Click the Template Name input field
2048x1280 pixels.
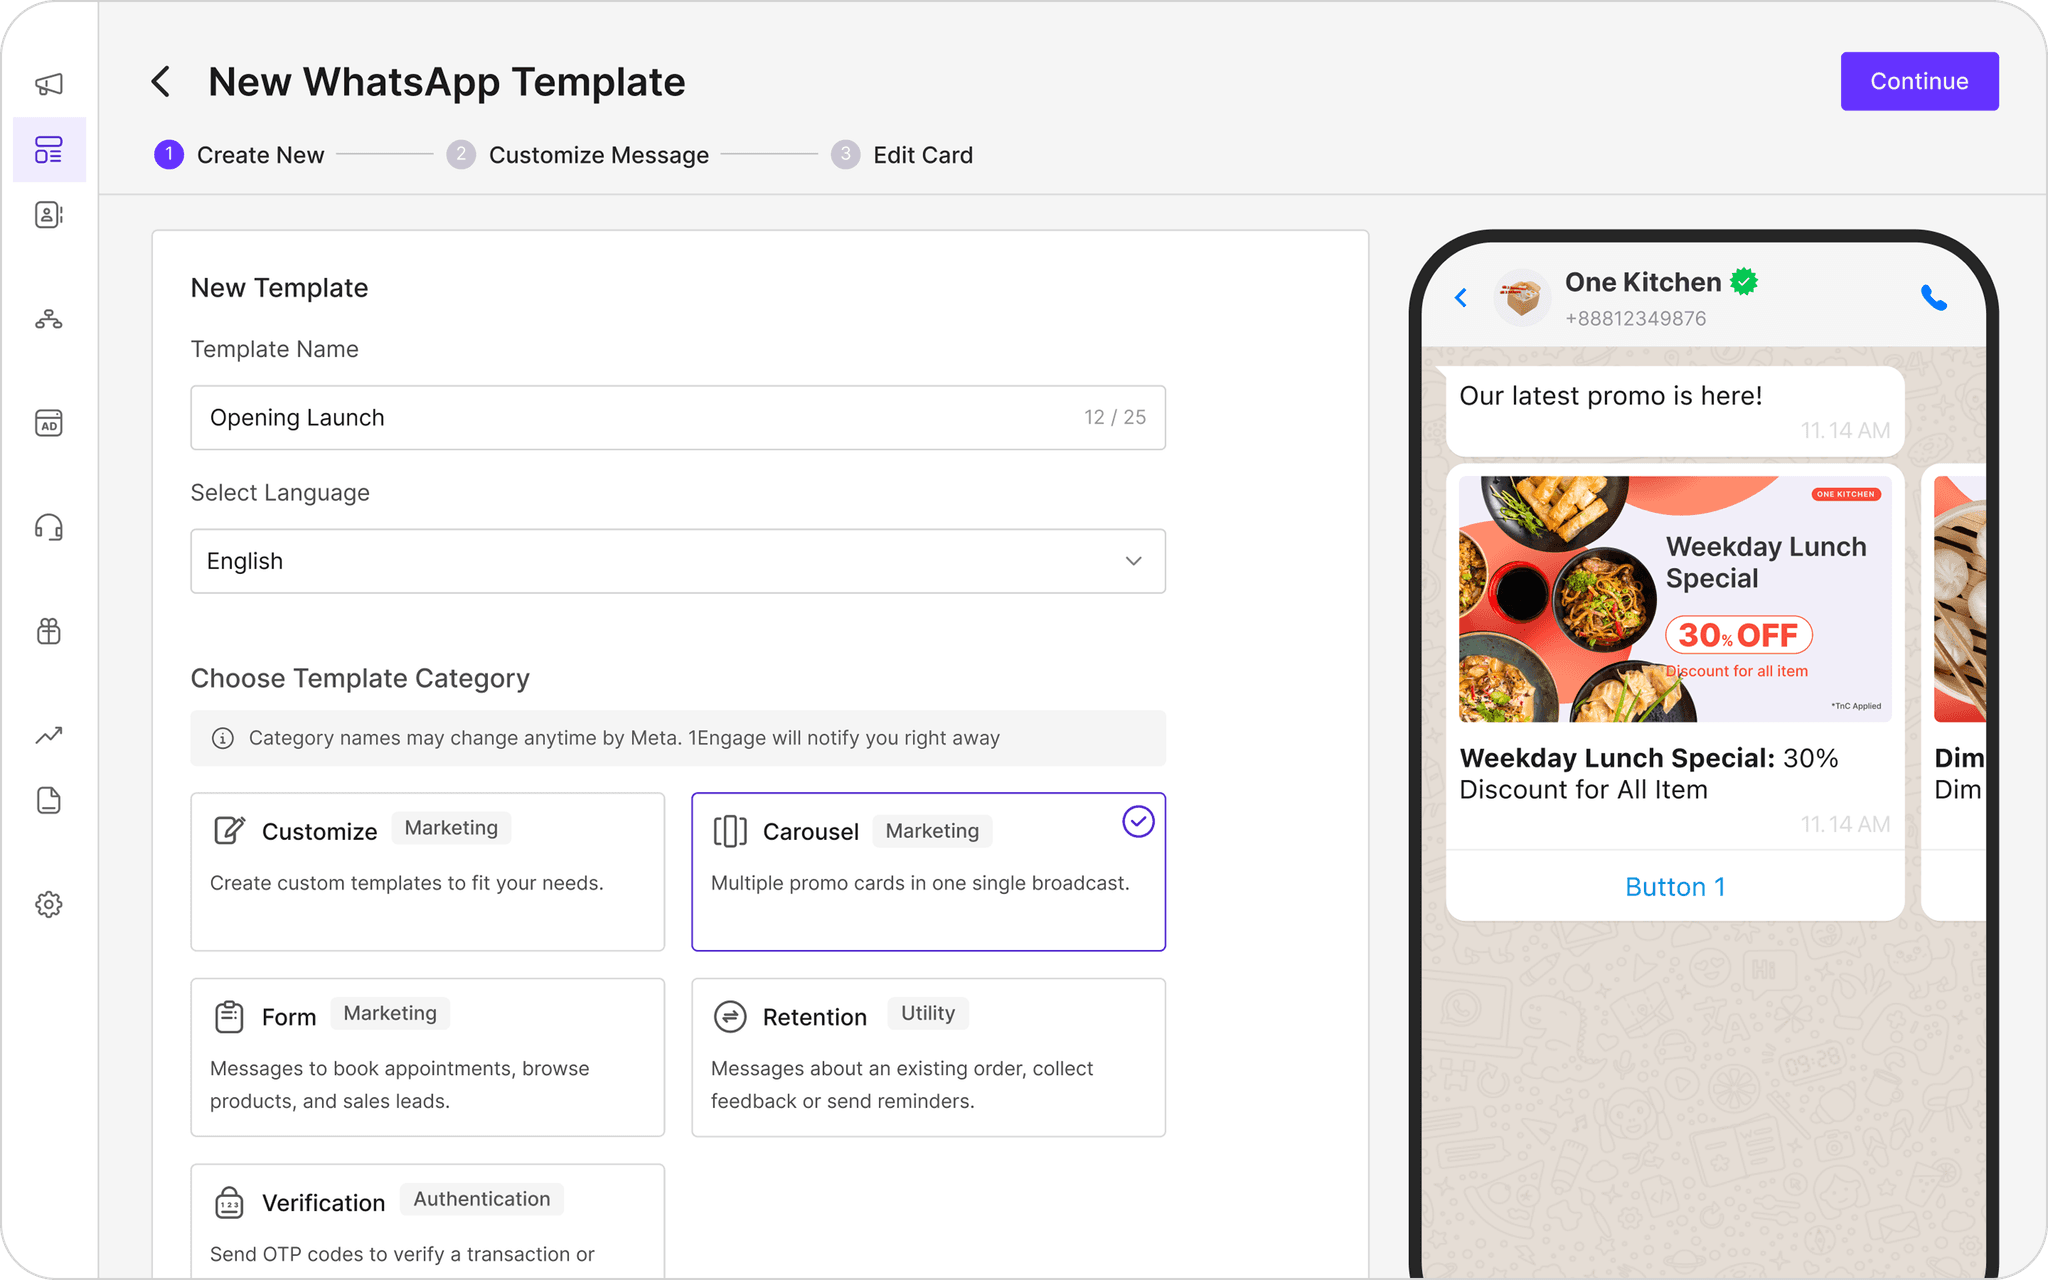click(678, 417)
